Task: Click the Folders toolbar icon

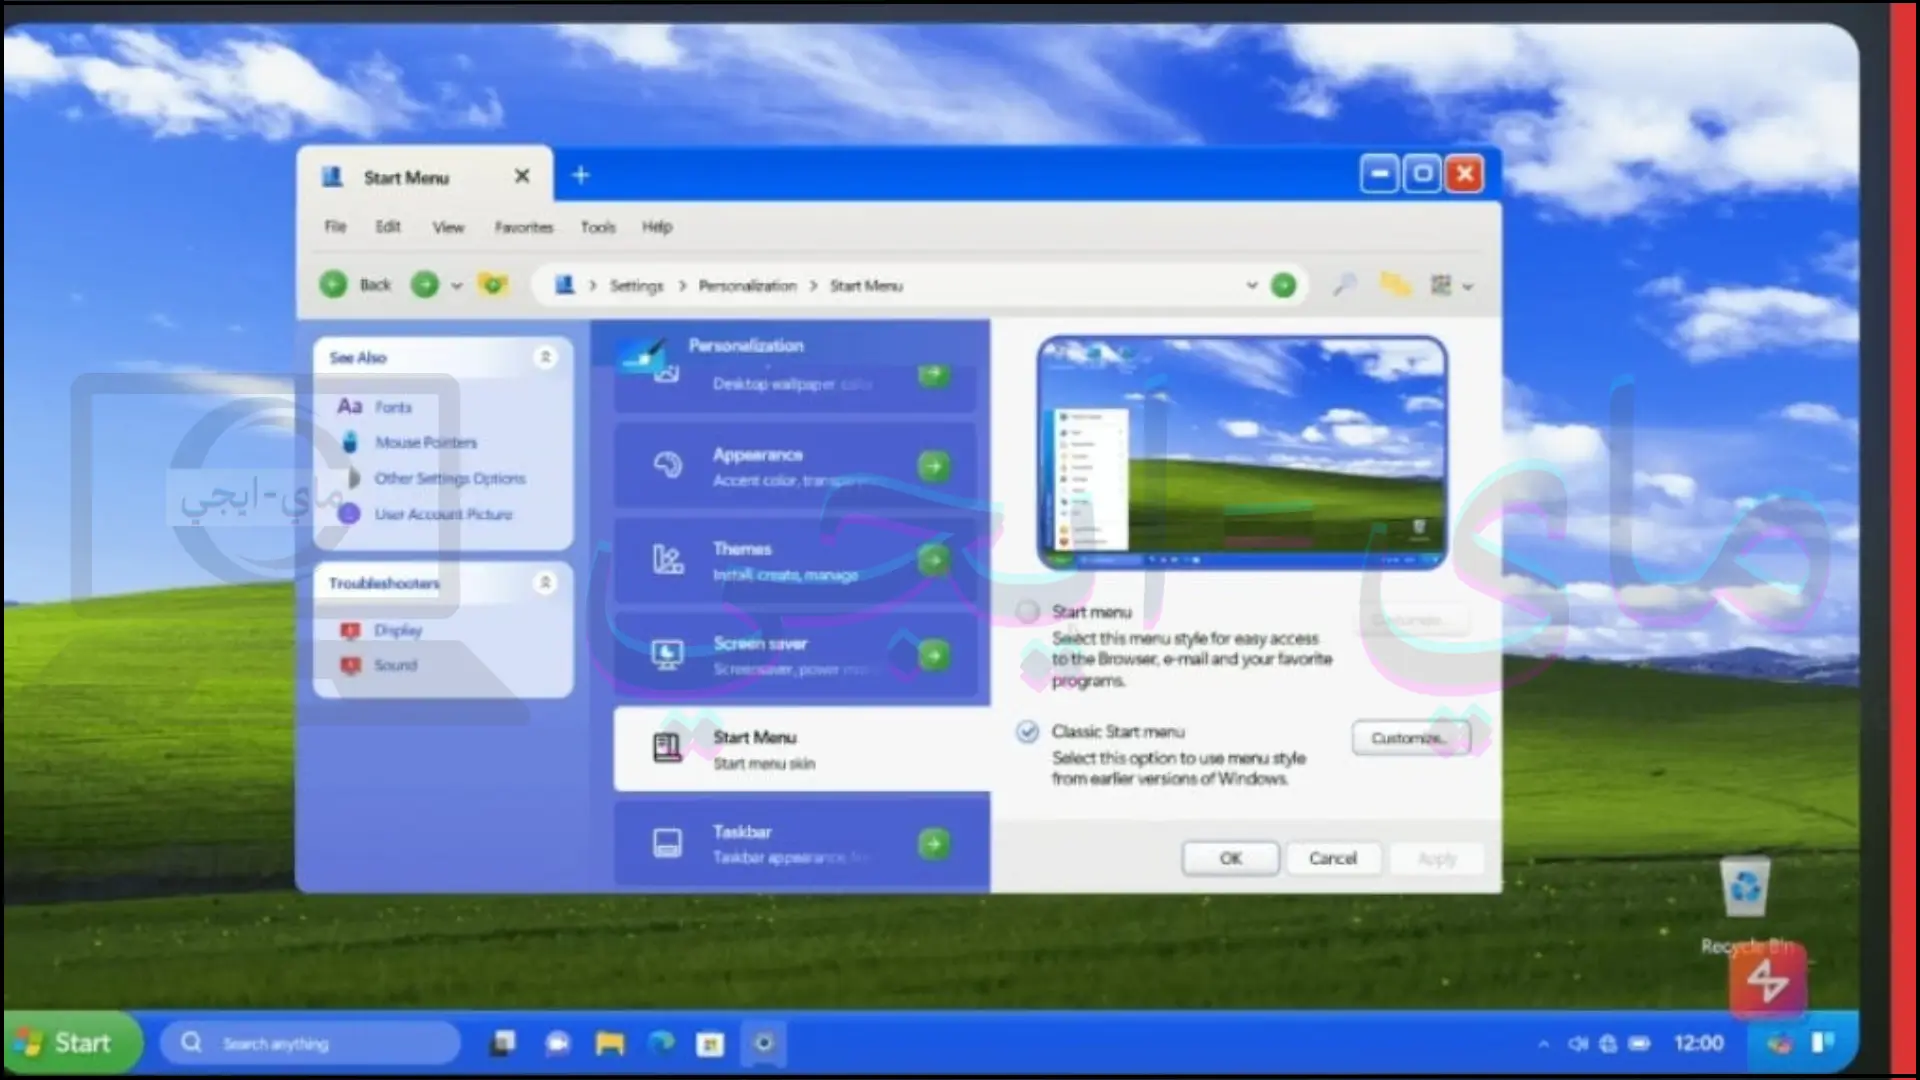Action: pos(1395,285)
